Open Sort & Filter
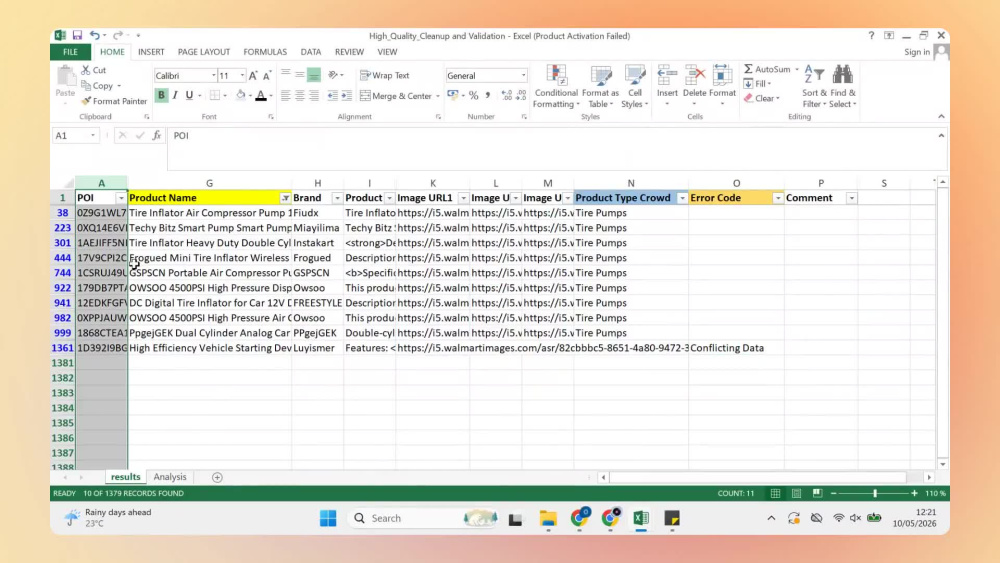This screenshot has height=563, width=1000. [x=814, y=87]
